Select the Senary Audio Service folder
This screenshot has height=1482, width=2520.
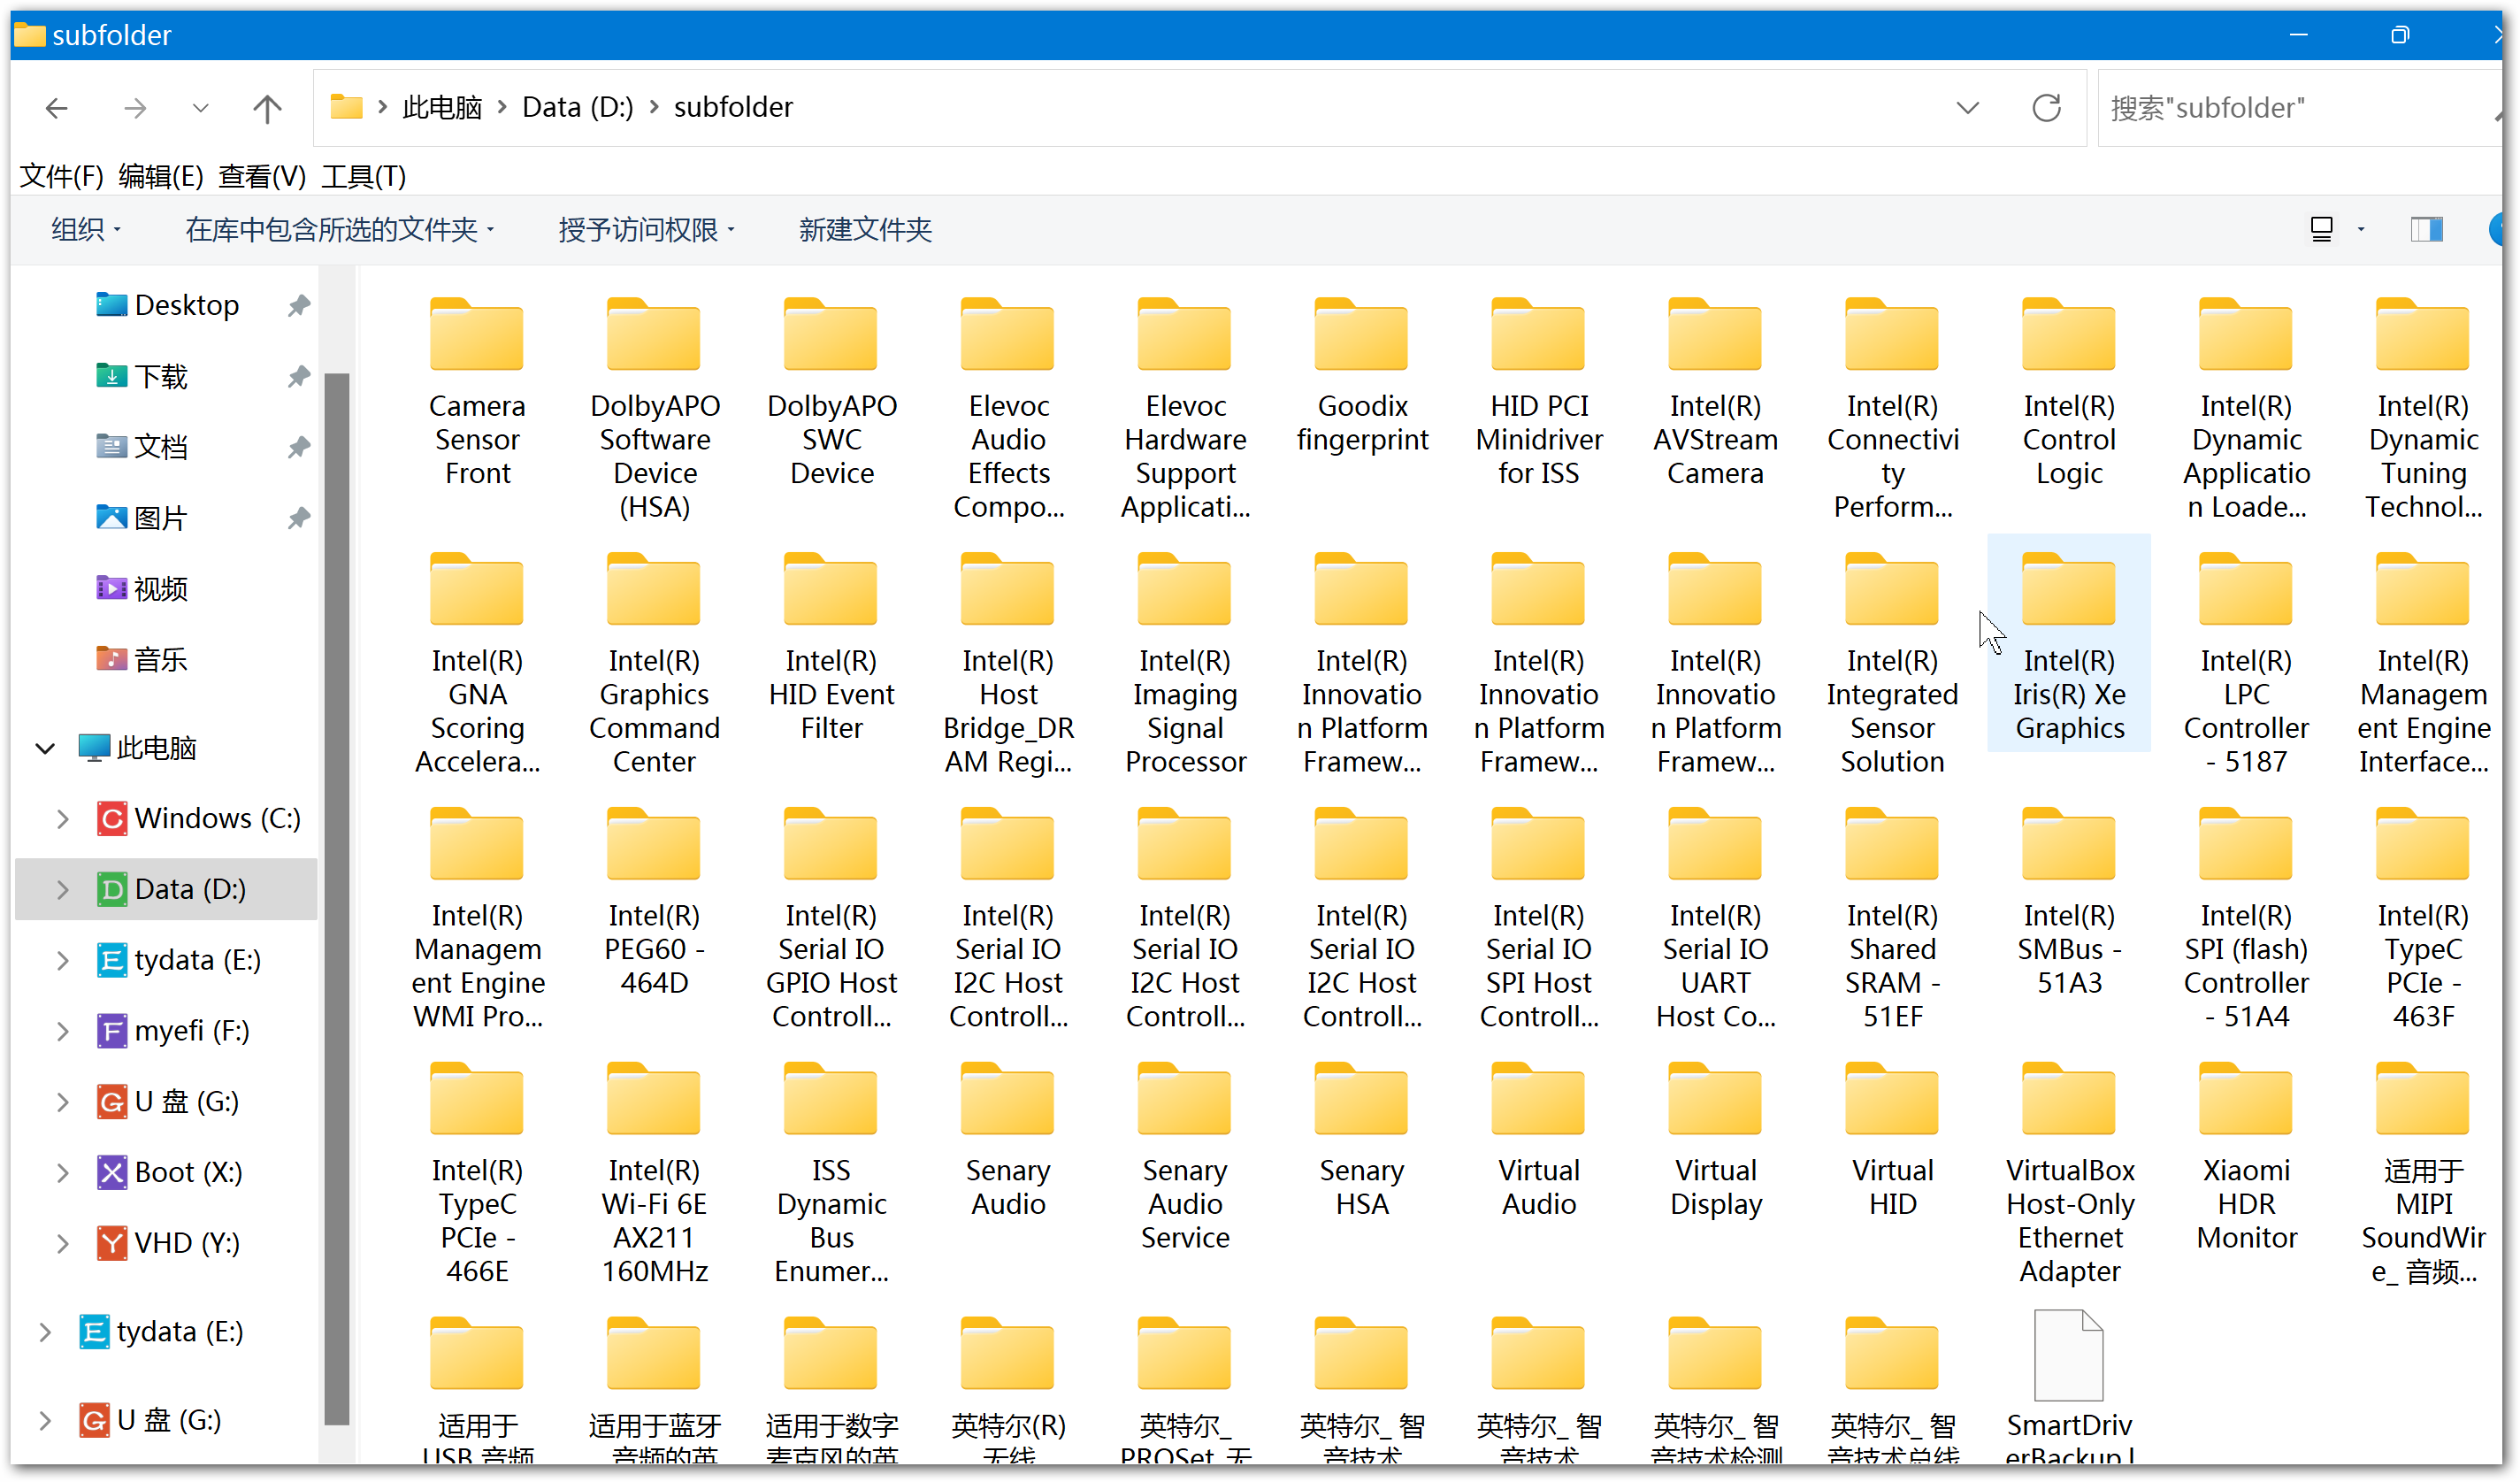tap(1185, 1158)
